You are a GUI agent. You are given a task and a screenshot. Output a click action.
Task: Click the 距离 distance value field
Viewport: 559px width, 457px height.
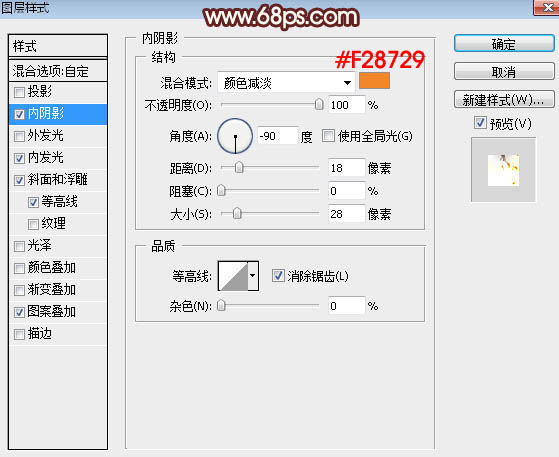[x=347, y=168]
